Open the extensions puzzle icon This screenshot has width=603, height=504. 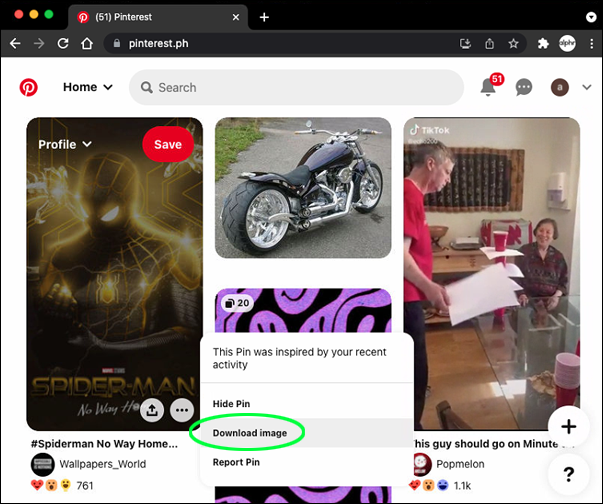(x=543, y=43)
